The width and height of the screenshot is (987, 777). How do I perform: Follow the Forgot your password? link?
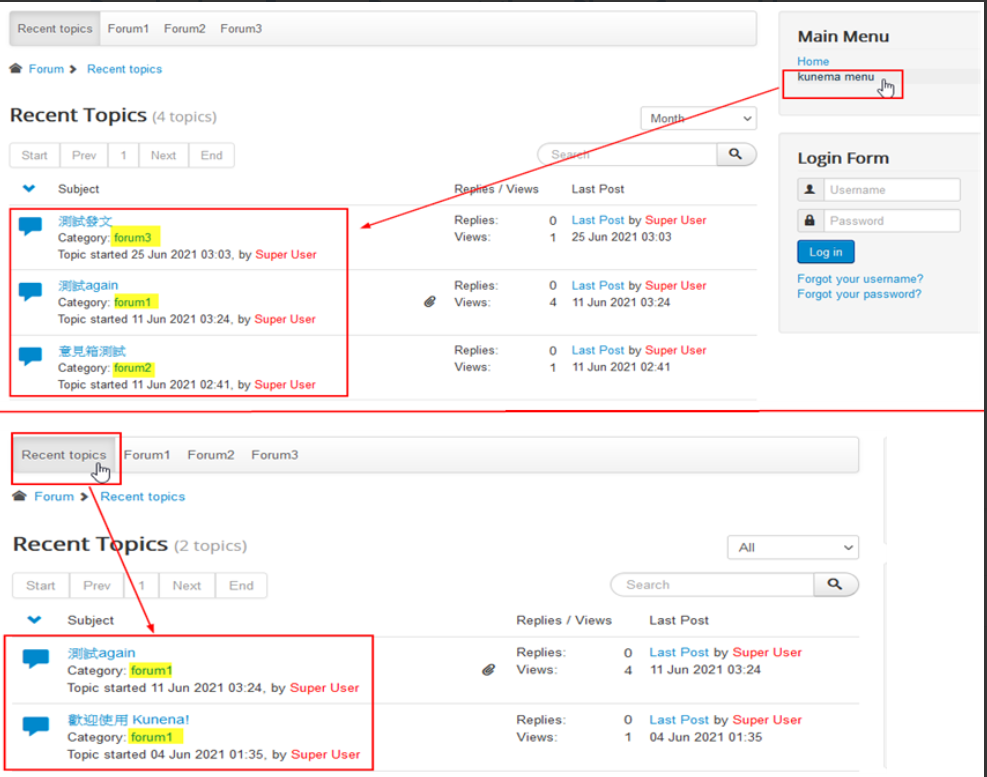click(859, 294)
